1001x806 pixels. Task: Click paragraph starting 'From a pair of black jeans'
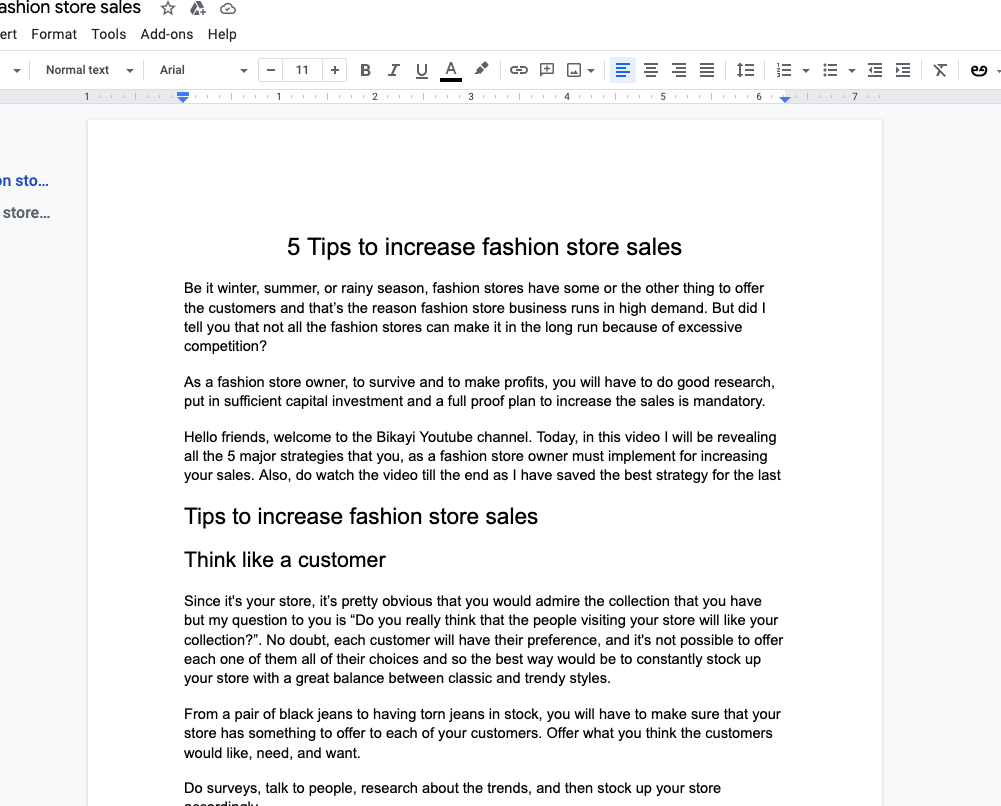(483, 733)
